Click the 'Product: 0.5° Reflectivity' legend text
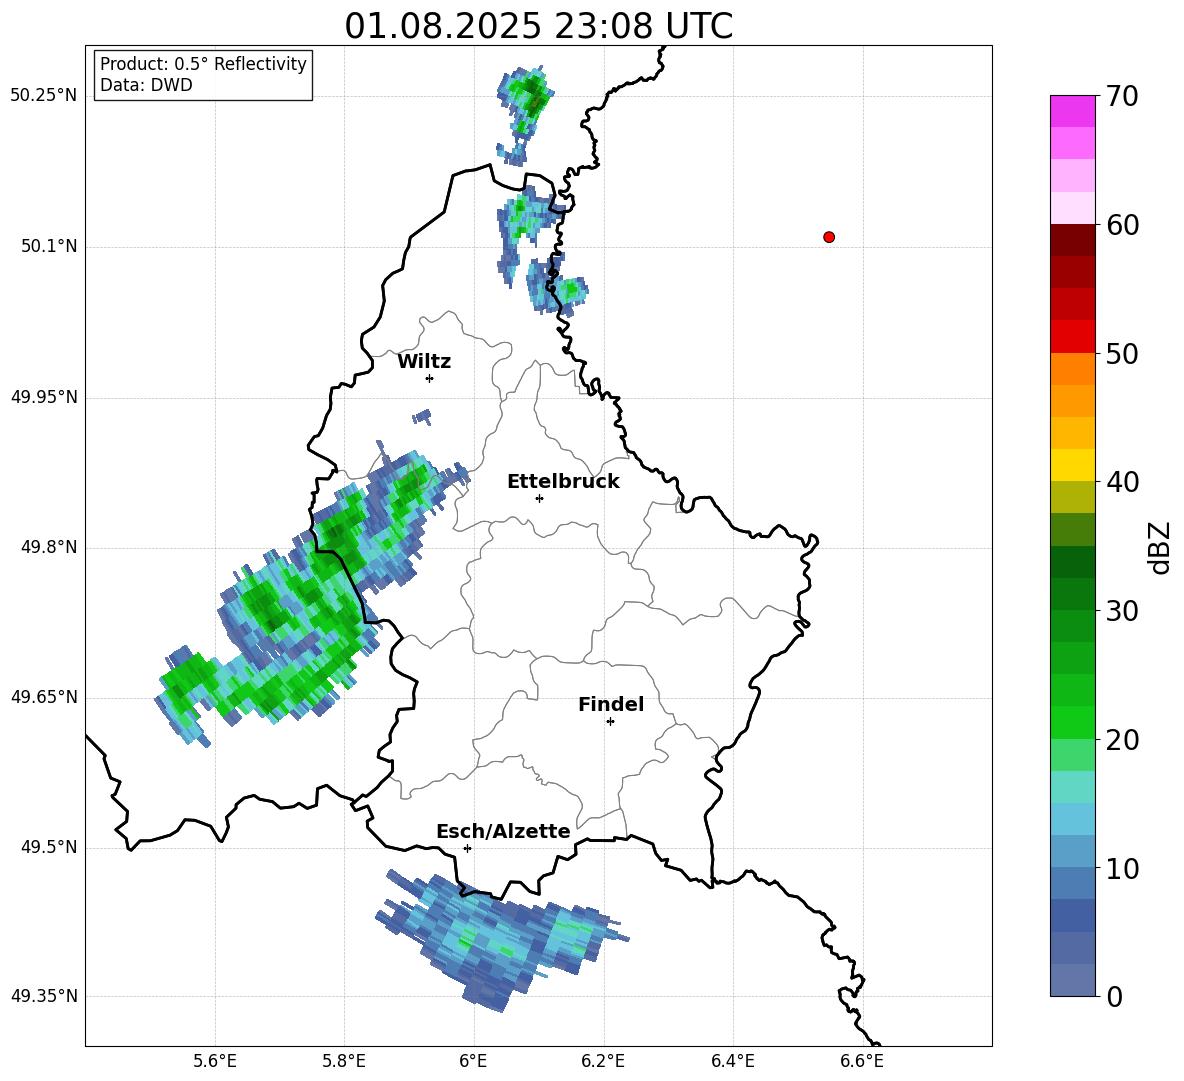The width and height of the screenshot is (1184, 1081). [x=203, y=64]
